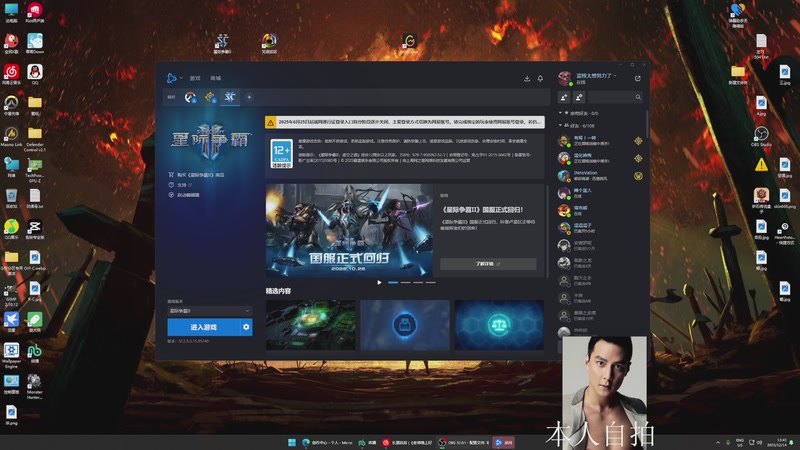Toggle the news carousel play button

[379, 282]
